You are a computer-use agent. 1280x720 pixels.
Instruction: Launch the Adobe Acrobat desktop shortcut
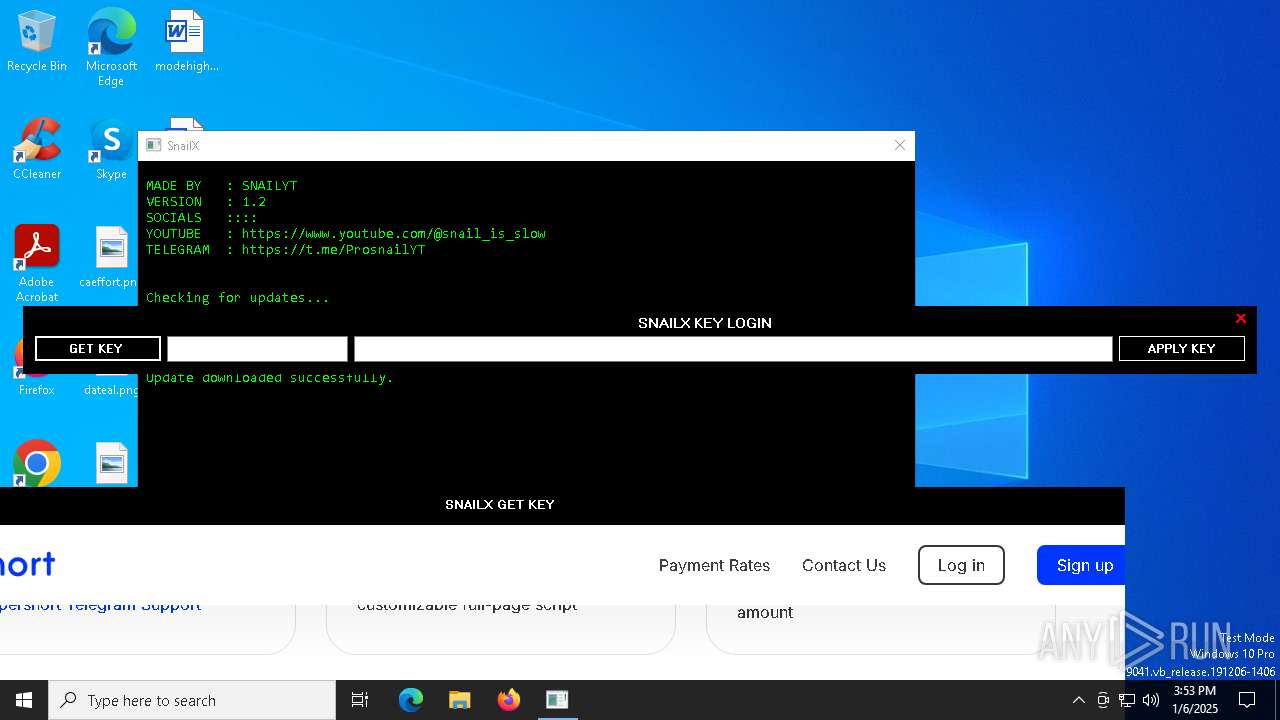coord(37,263)
